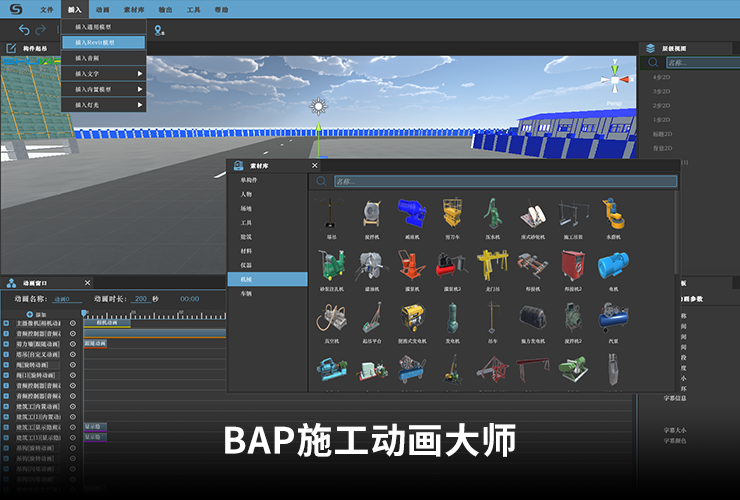Image resolution: width=740 pixels, height=500 pixels.
Task: Toggle visibility eye for 绳(1) track
Action: click(x=73, y=375)
